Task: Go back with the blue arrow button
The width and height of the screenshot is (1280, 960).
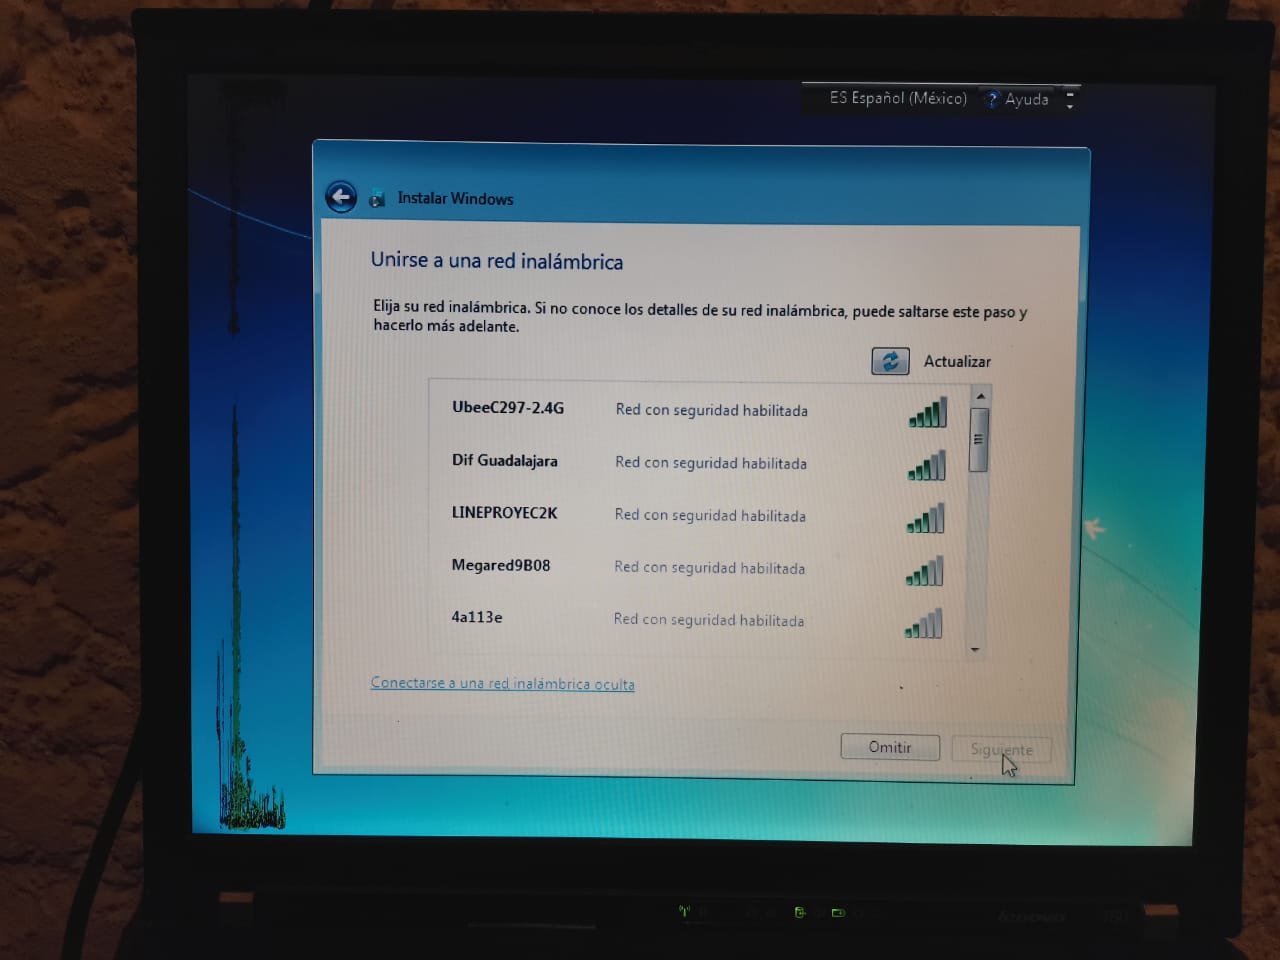Action: pyautogui.click(x=341, y=197)
